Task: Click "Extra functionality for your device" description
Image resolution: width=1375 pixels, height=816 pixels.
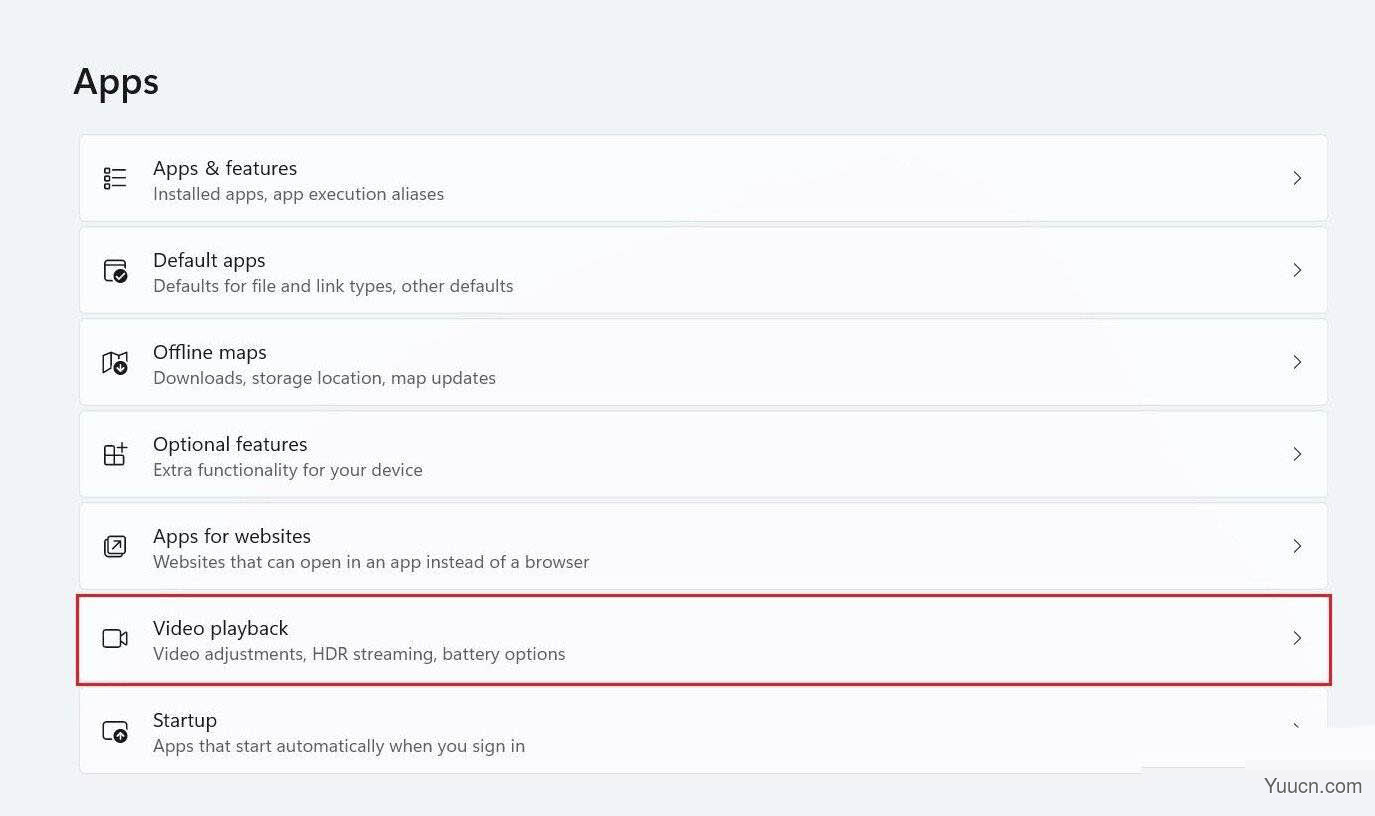Action: 288,470
